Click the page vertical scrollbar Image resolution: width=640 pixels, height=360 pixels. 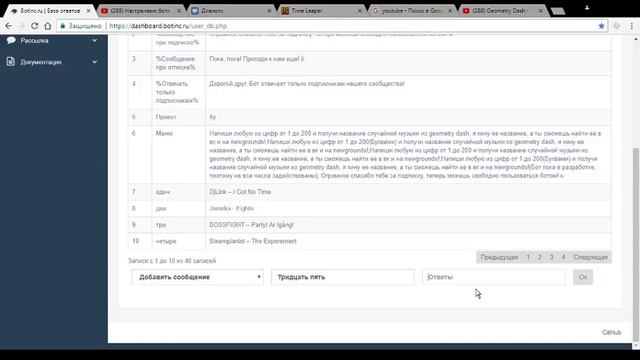pyautogui.click(x=636, y=245)
